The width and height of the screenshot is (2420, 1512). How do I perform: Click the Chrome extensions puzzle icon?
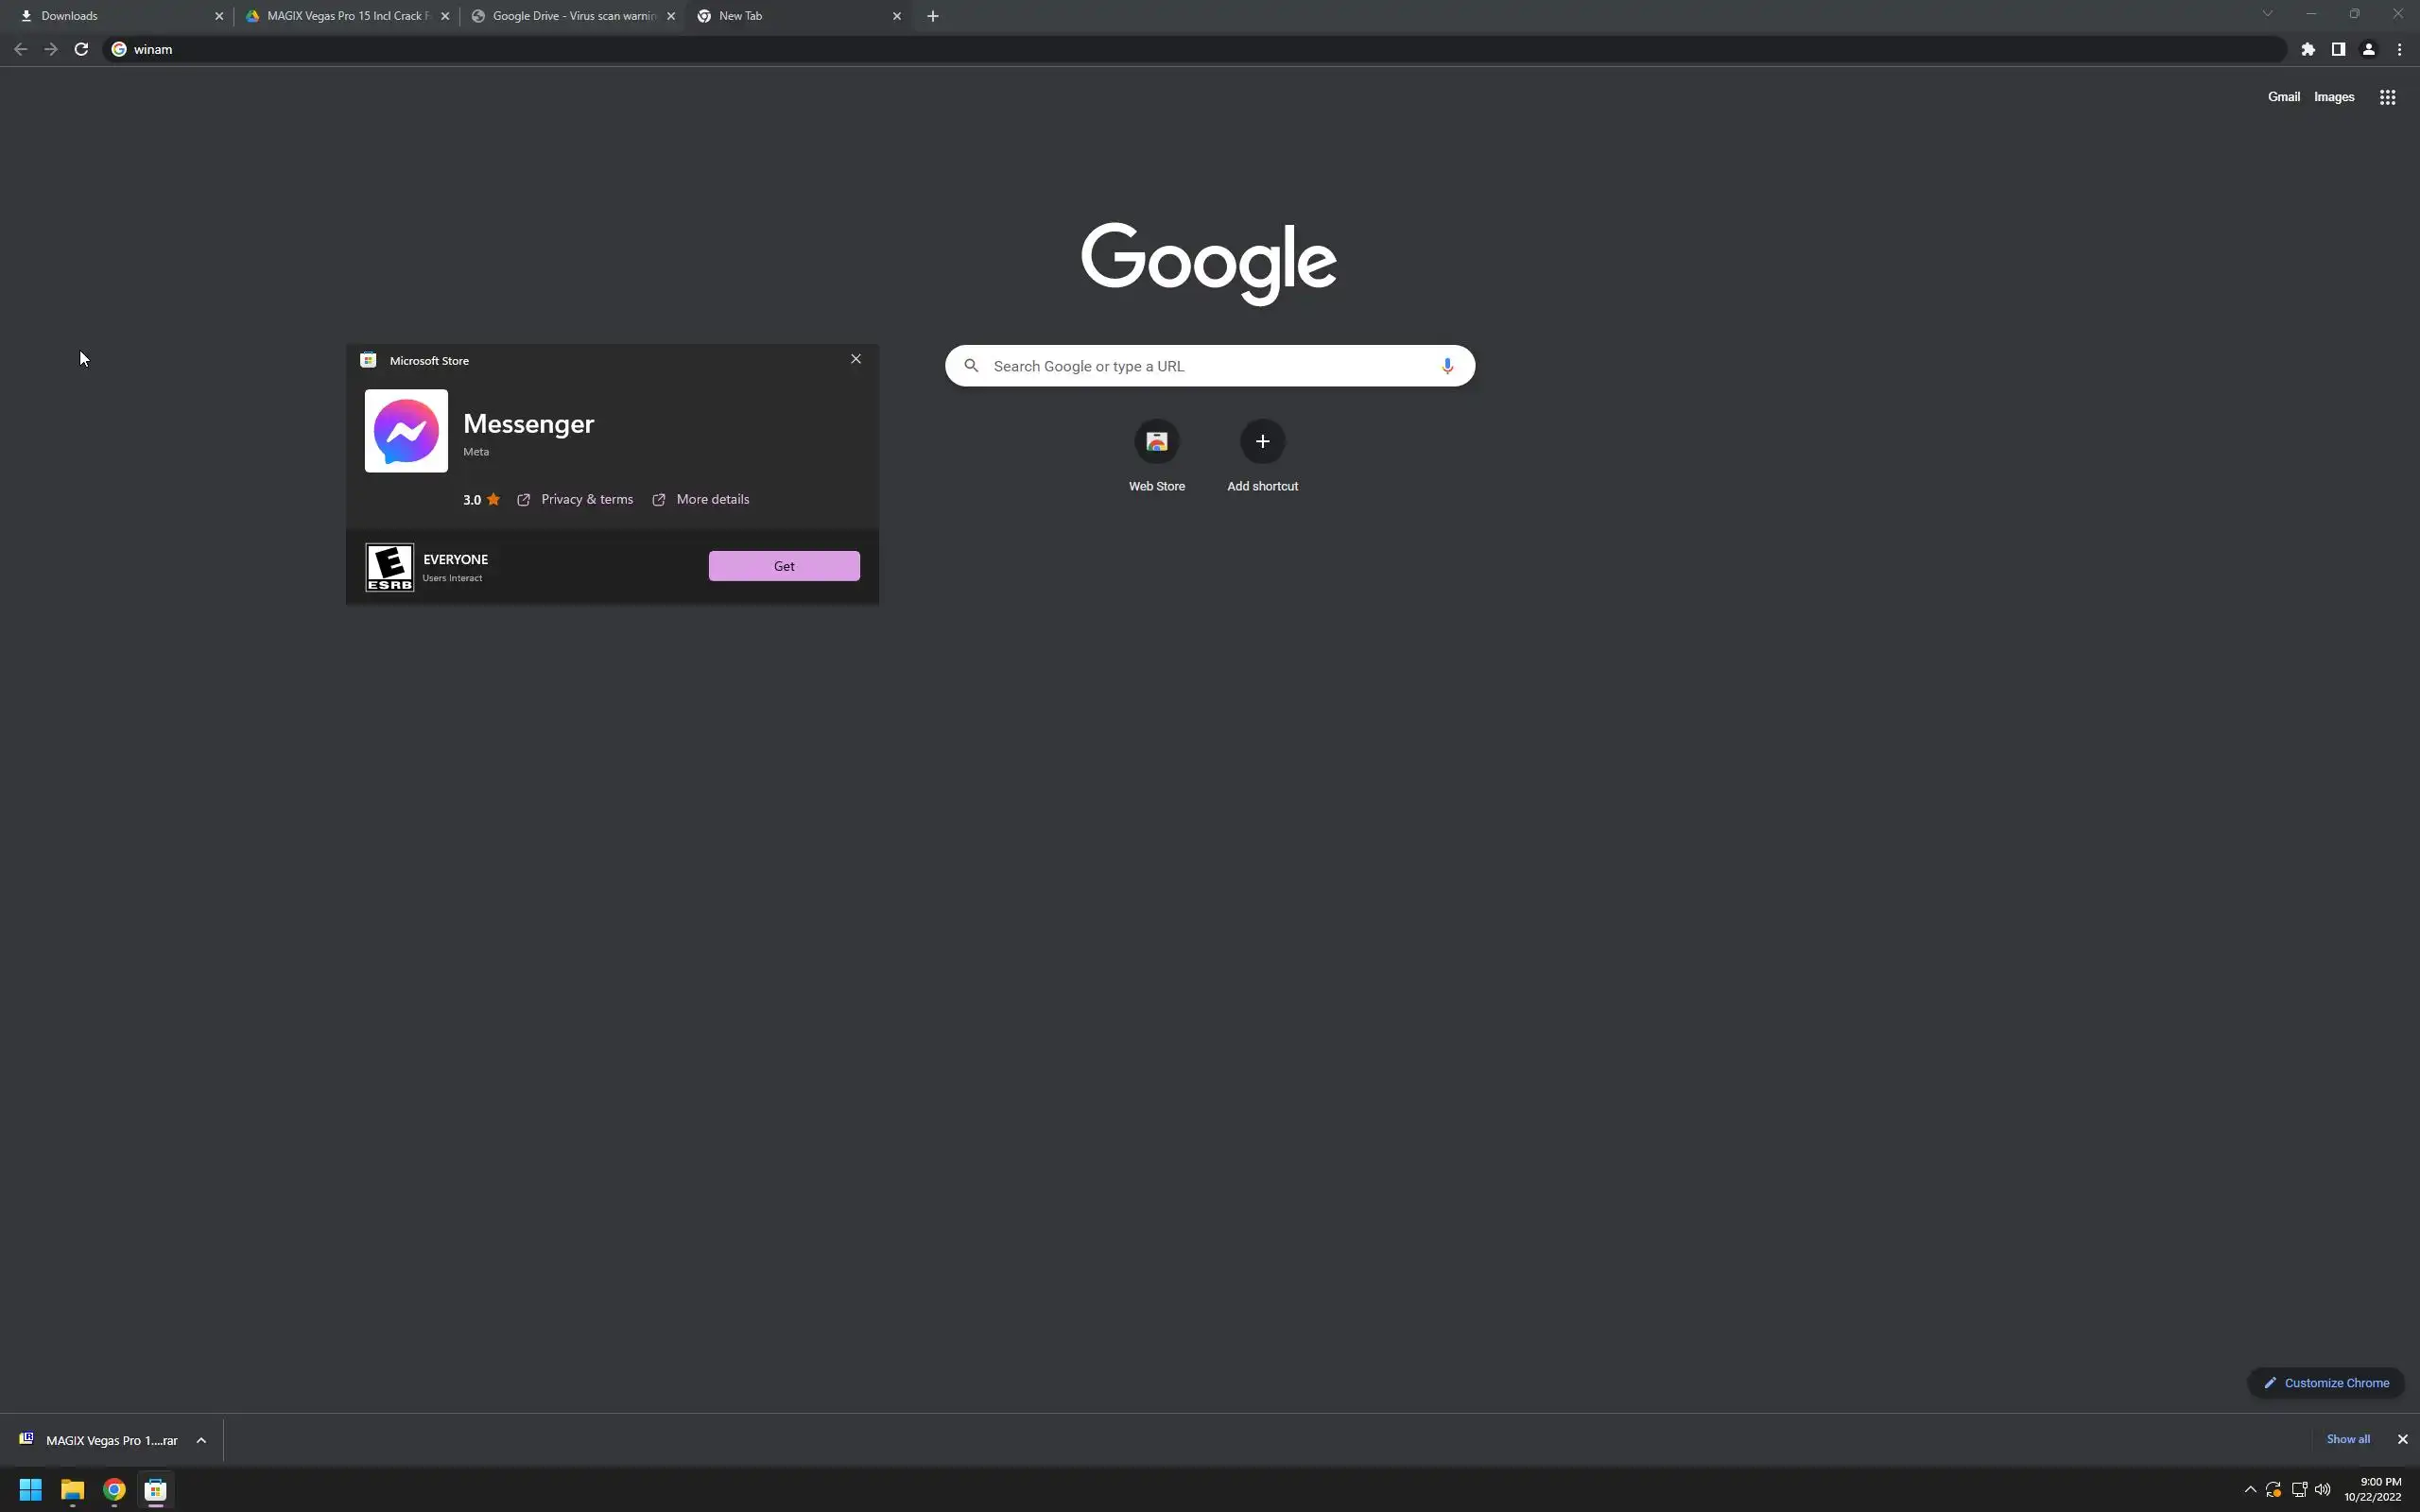[x=2308, y=49]
